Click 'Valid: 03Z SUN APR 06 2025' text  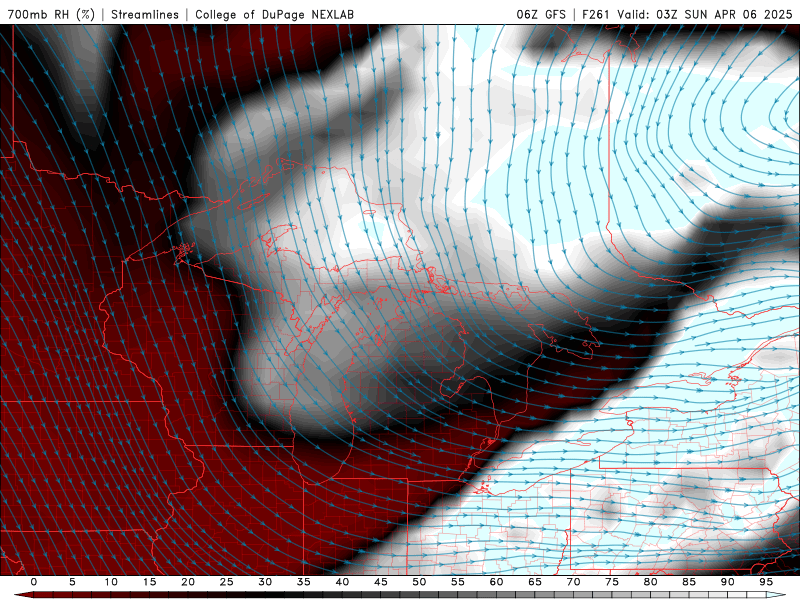[x=705, y=14]
